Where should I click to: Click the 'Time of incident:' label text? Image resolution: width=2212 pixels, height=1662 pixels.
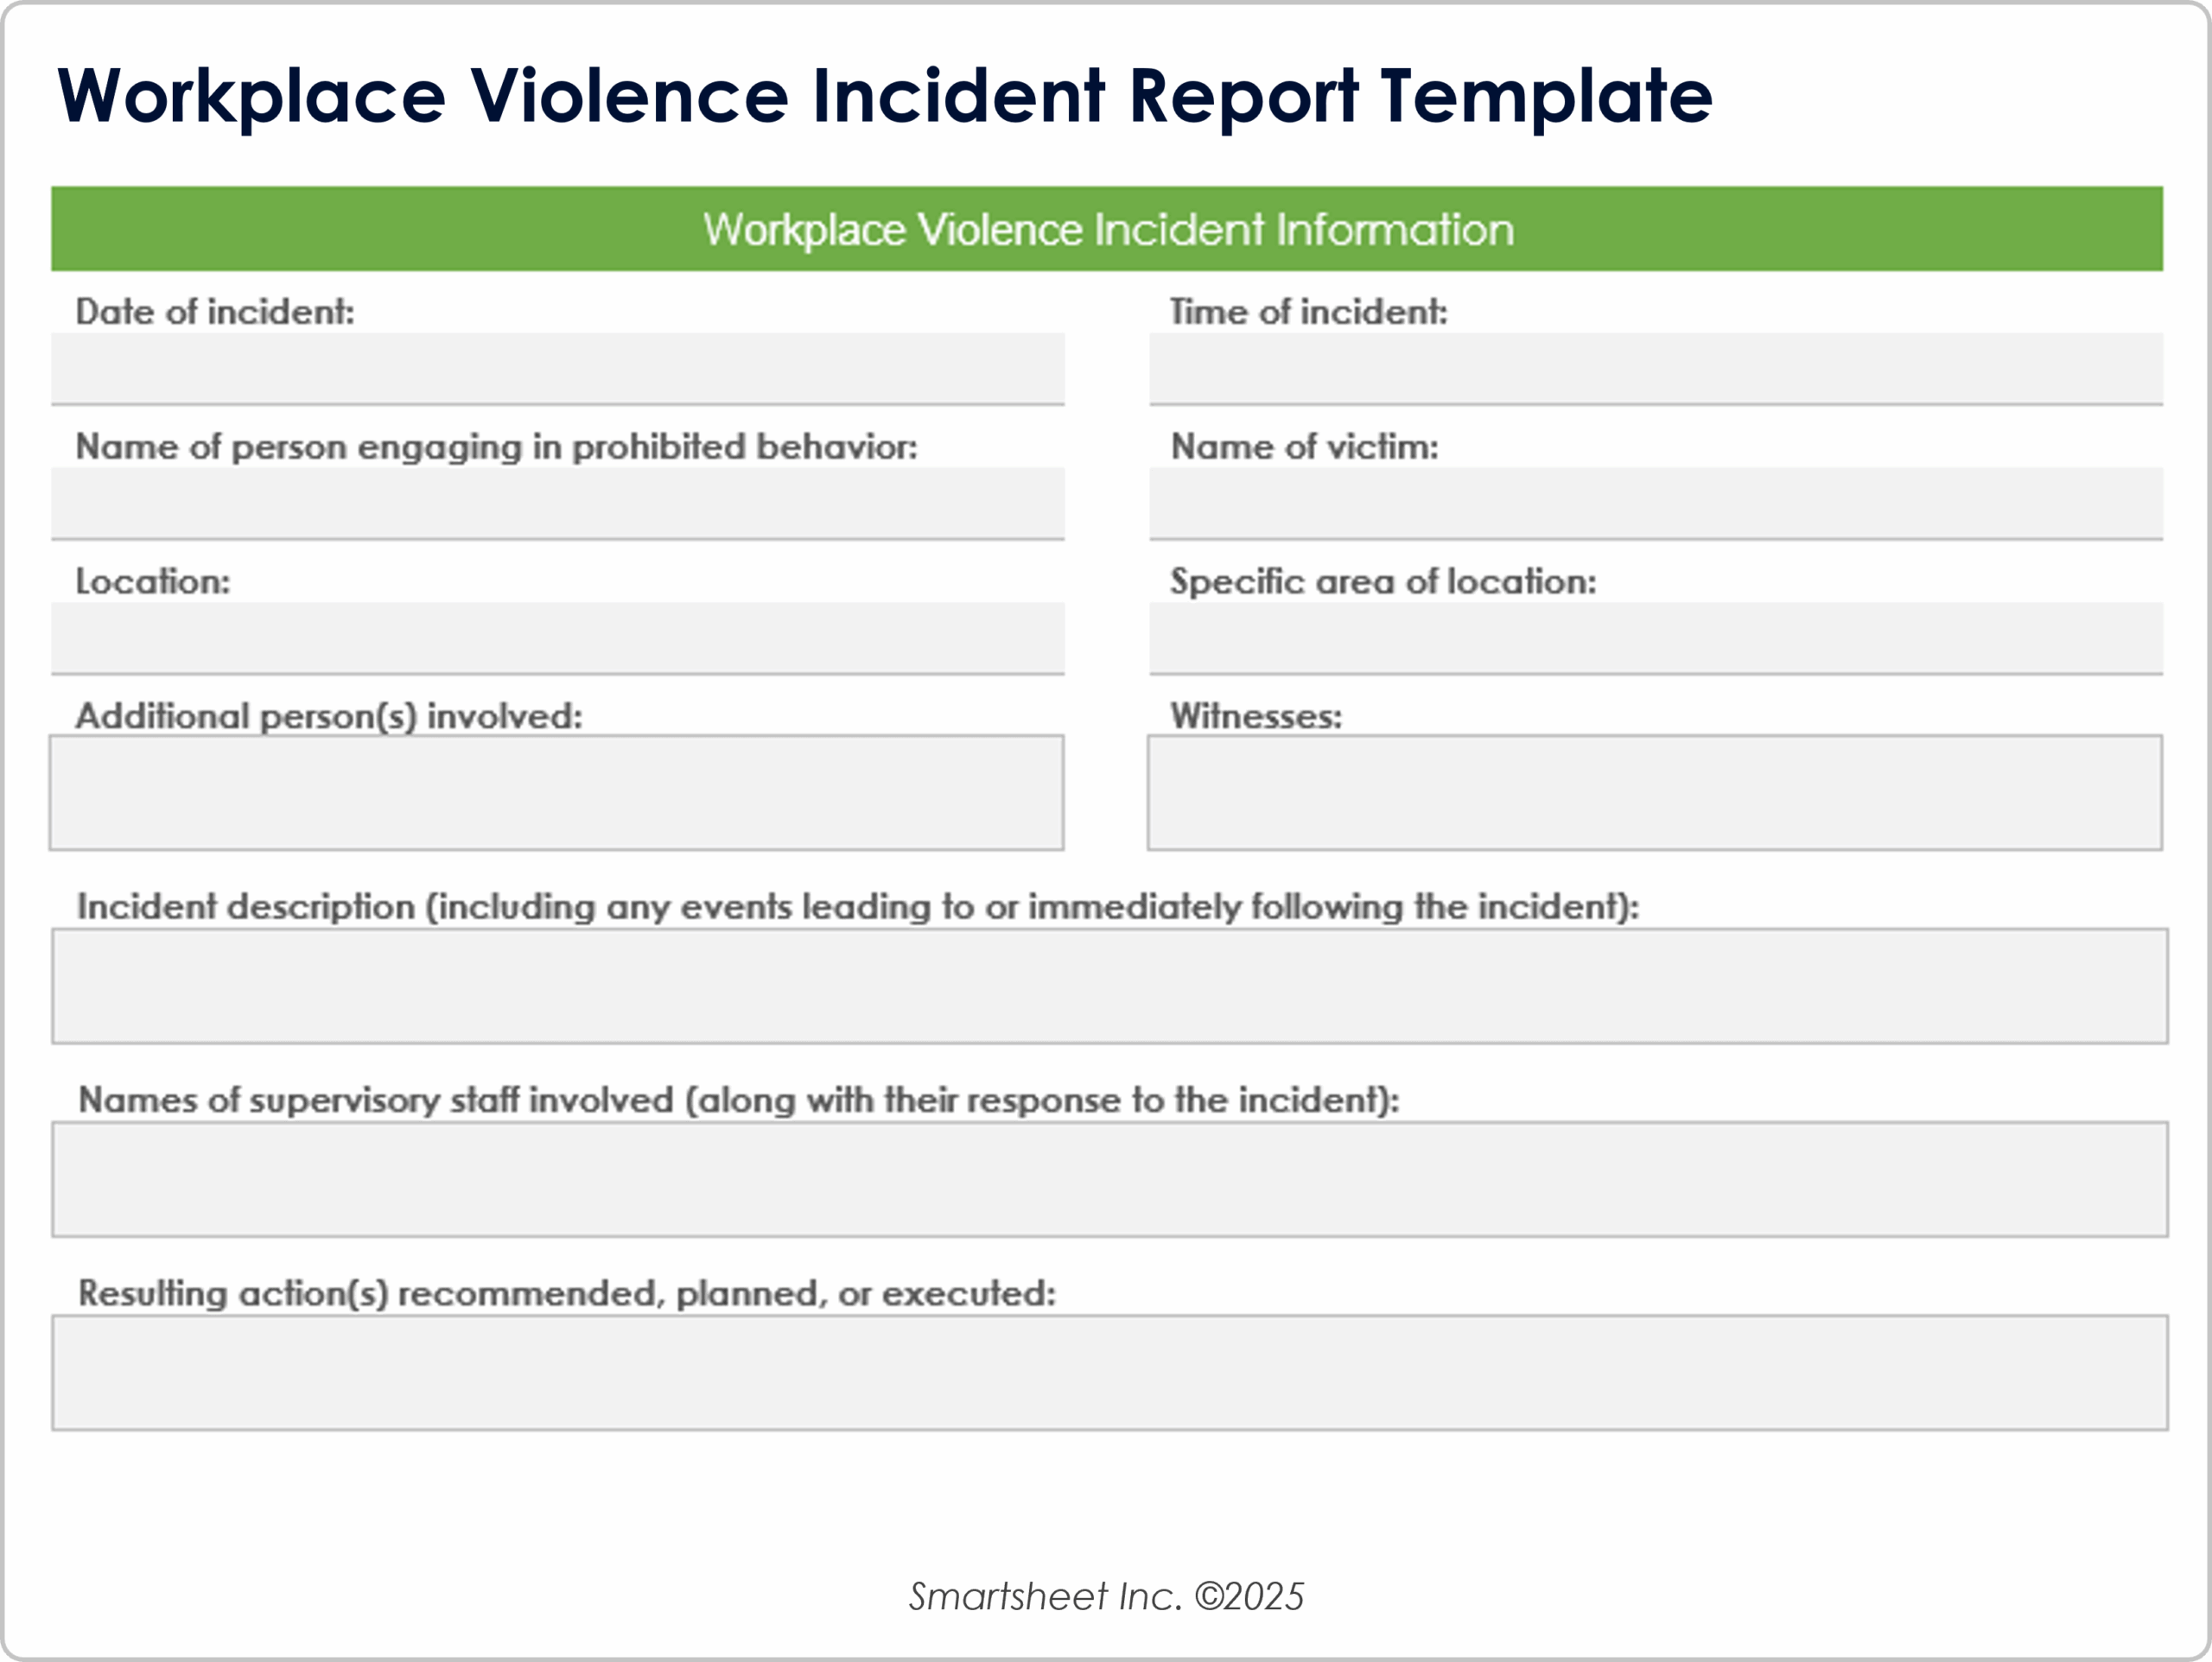click(1308, 312)
